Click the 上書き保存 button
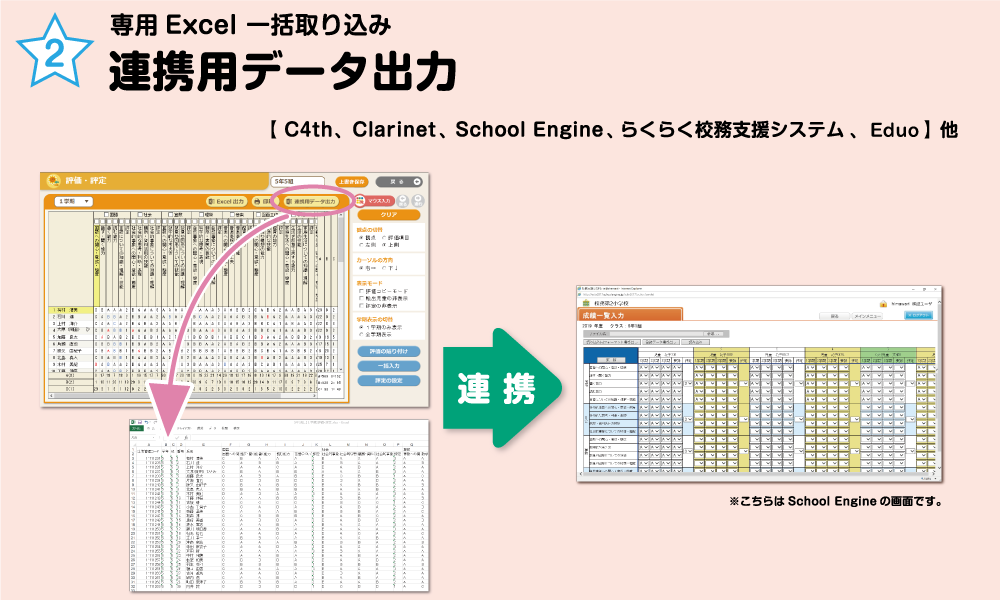The image size is (1000, 600). [351, 182]
